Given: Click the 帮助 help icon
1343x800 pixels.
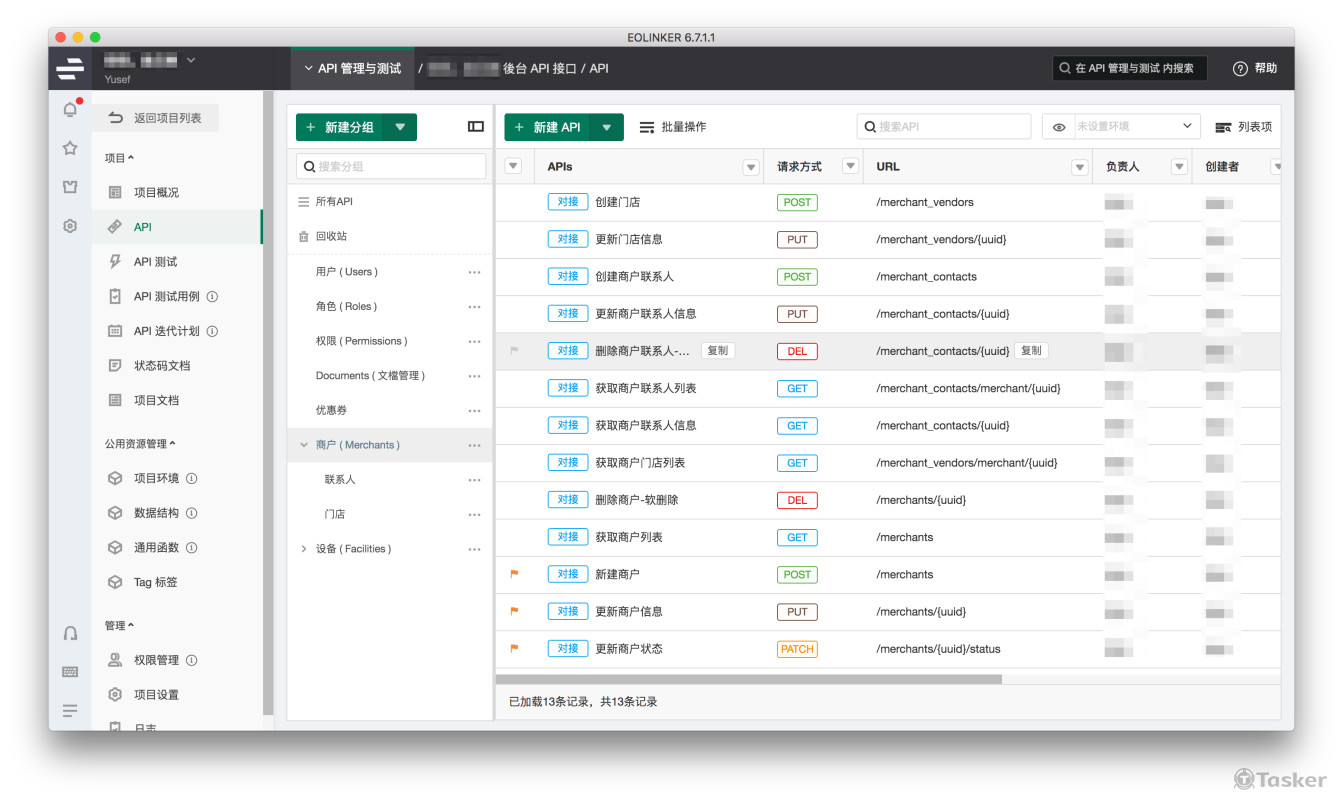Looking at the screenshot, I should coord(1240,68).
